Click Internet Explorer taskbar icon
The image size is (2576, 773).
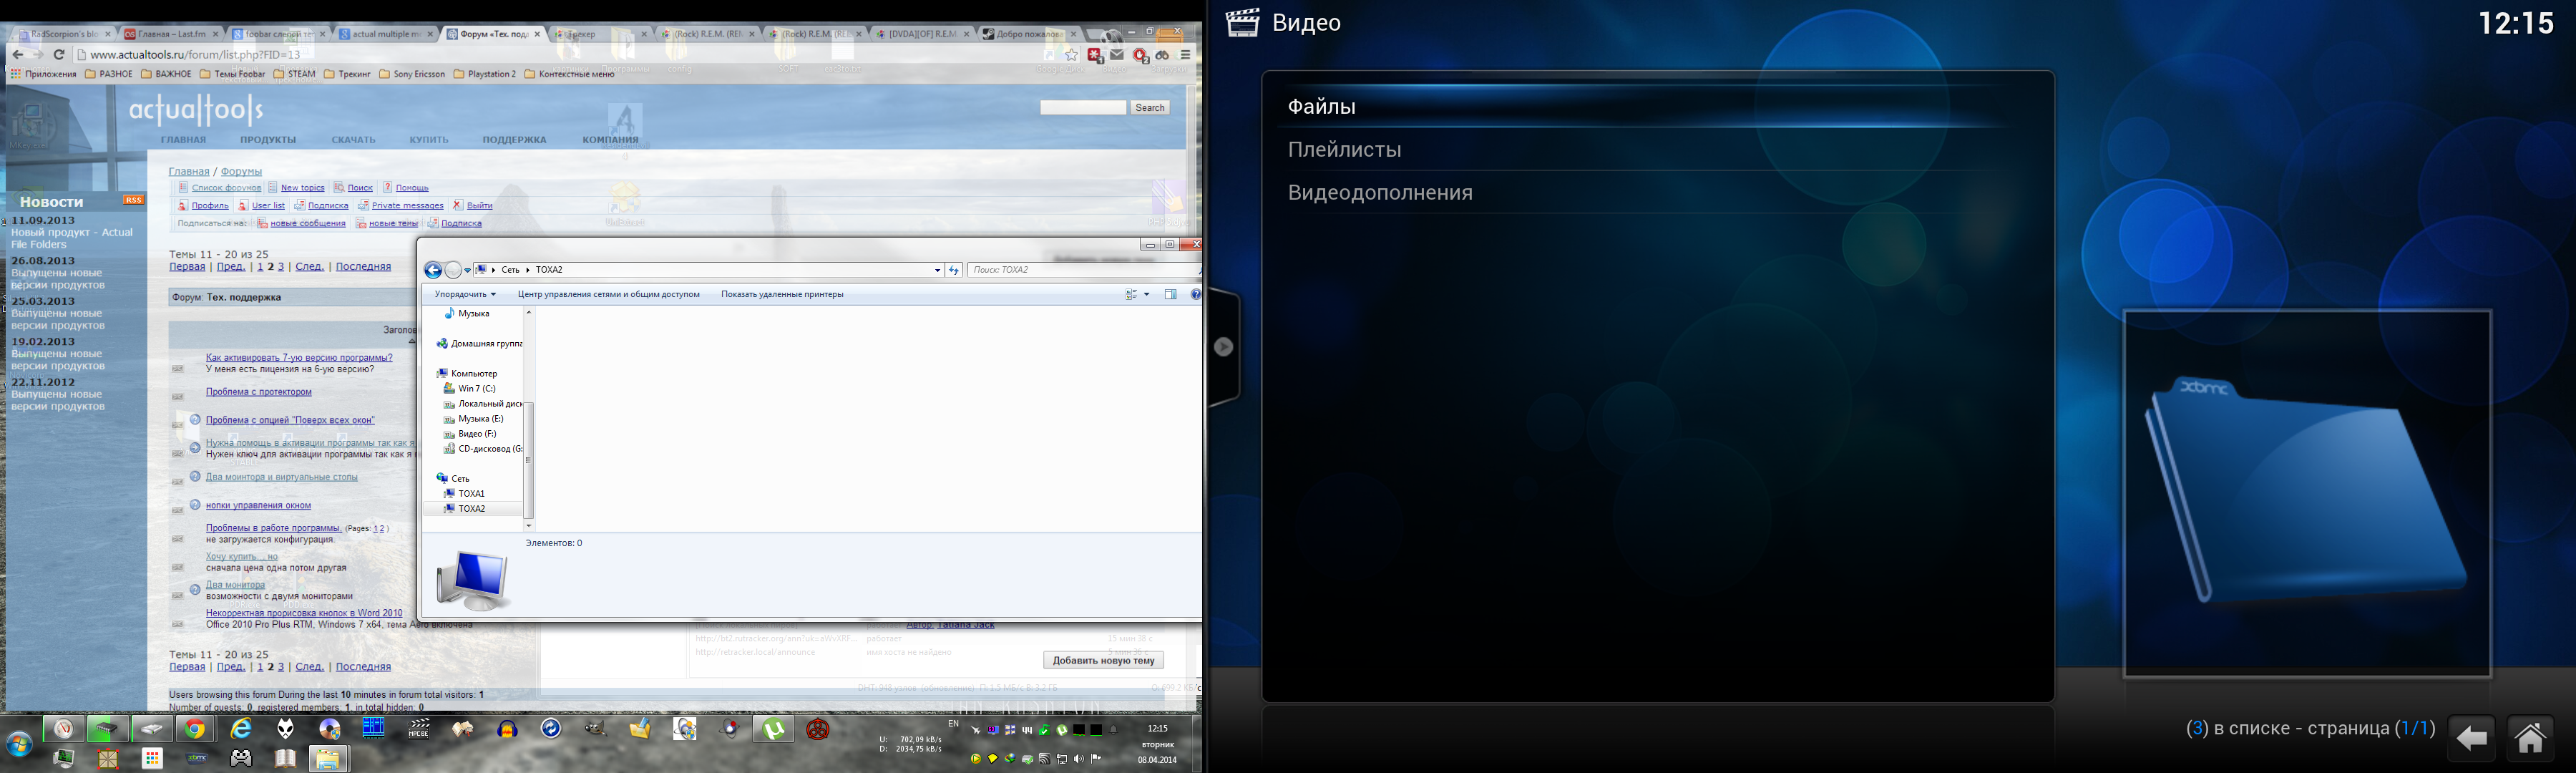[x=241, y=729]
